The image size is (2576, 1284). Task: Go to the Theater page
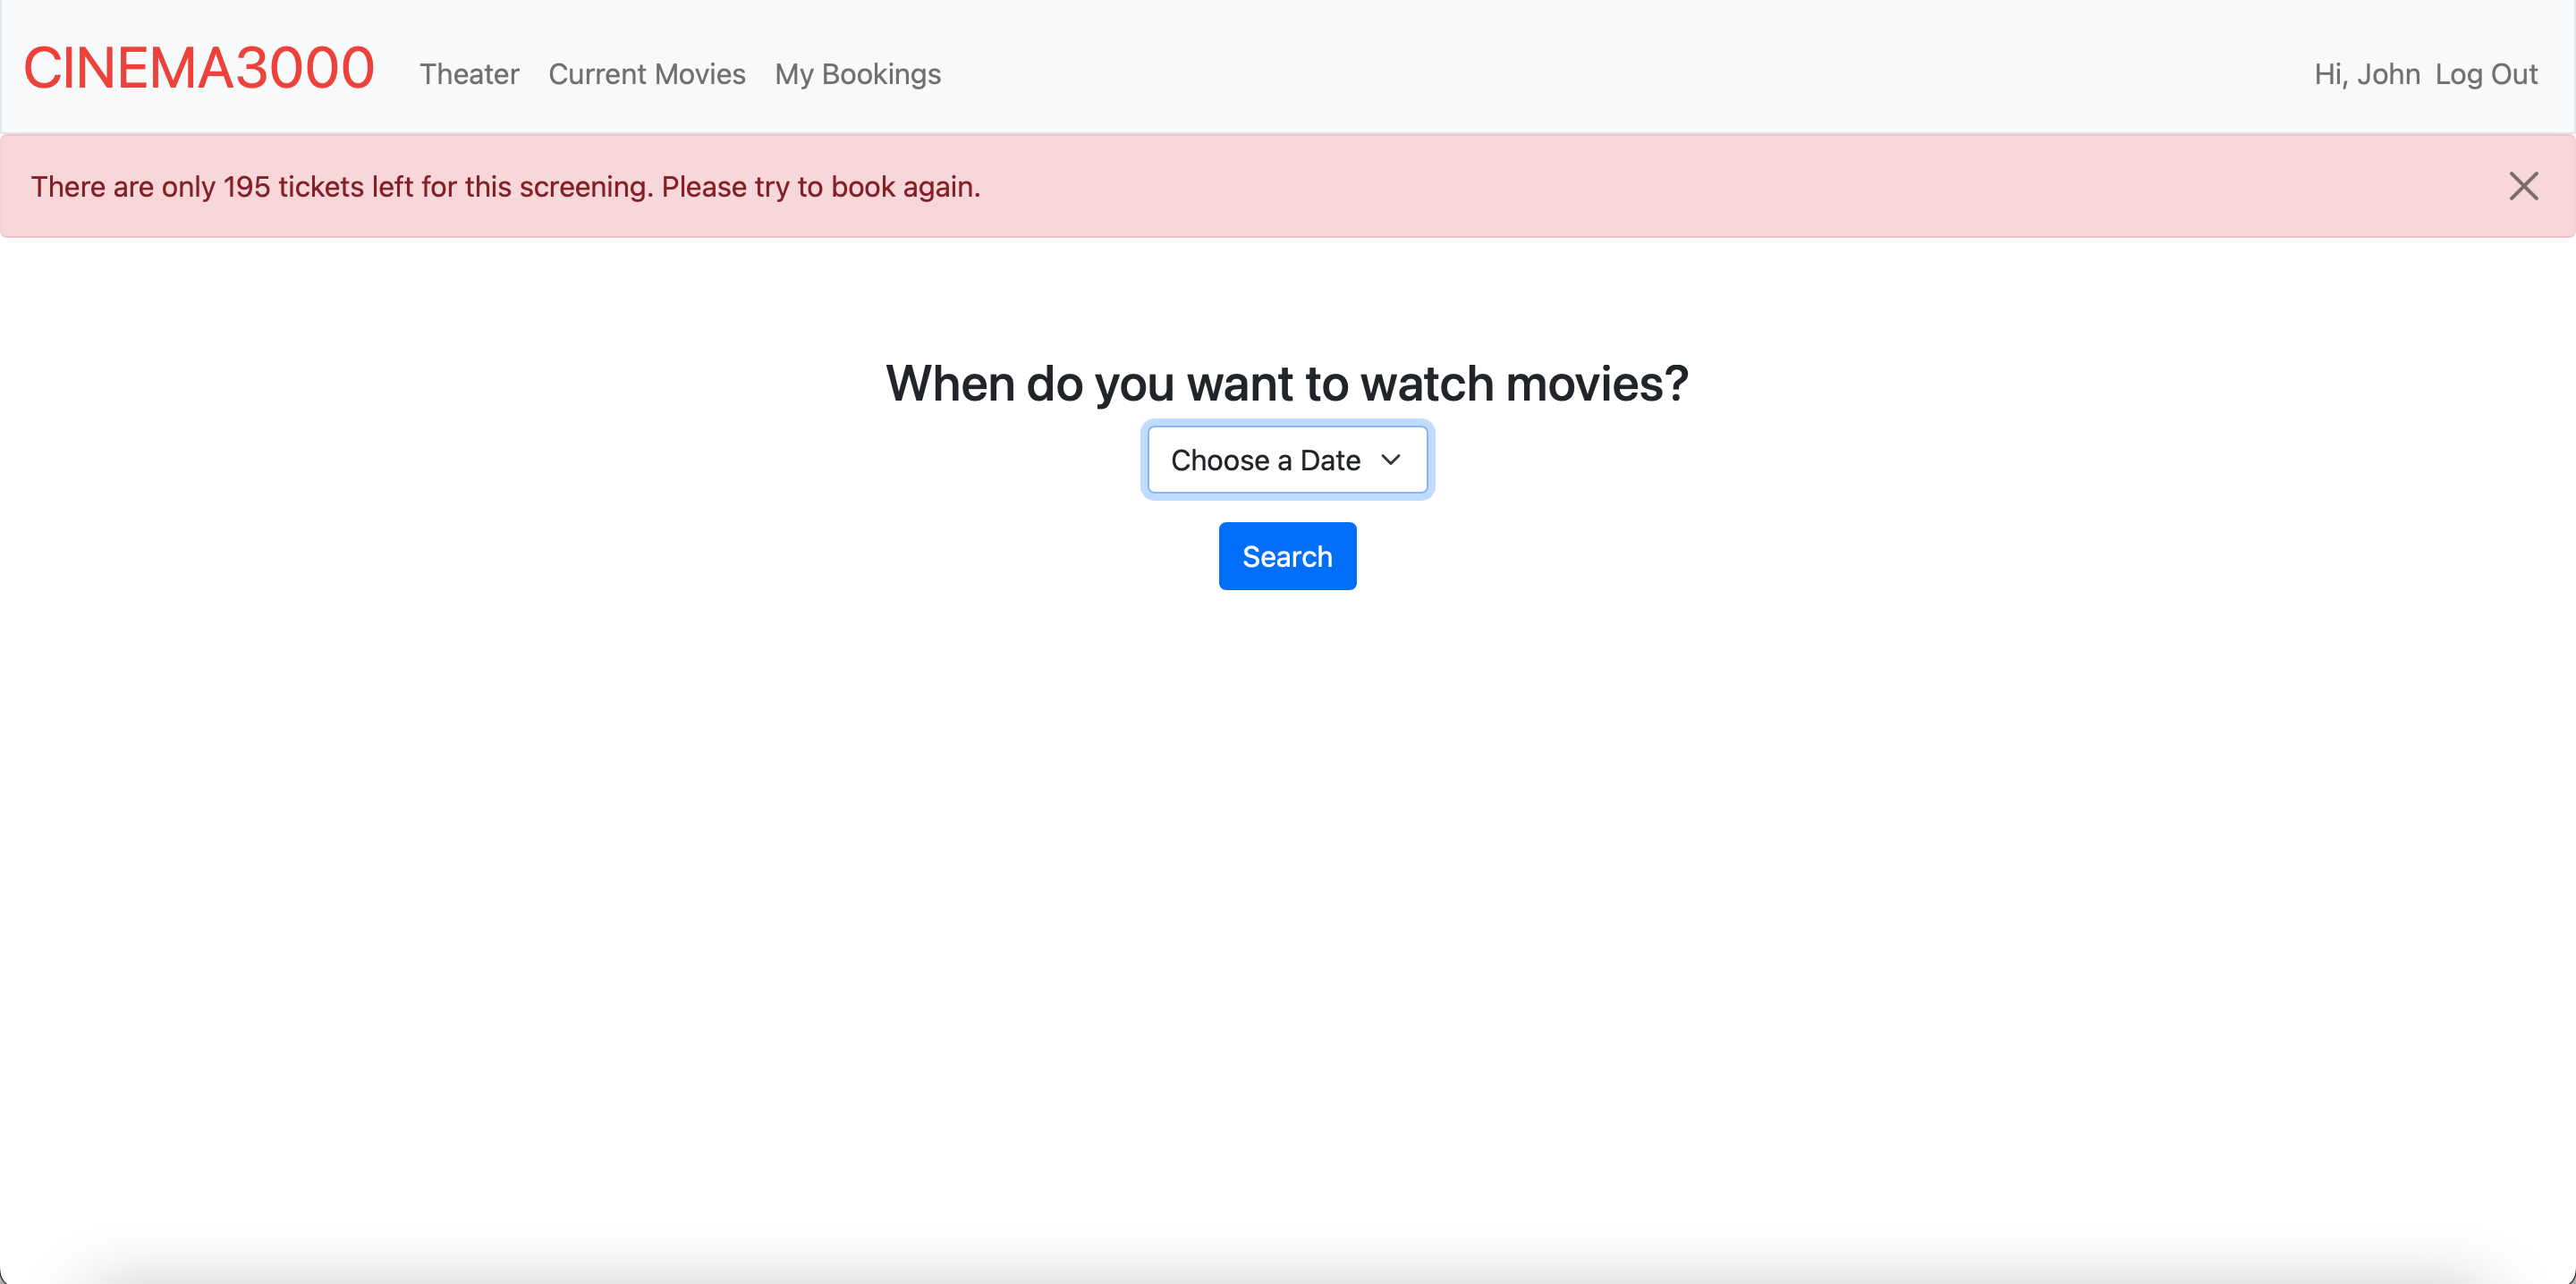[x=469, y=74]
